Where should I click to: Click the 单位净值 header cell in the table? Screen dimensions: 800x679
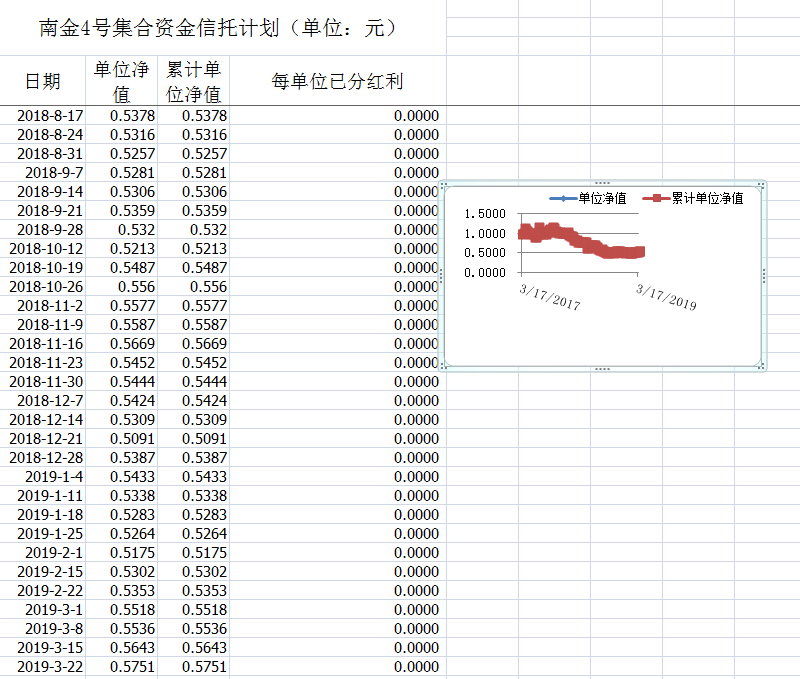pyautogui.click(x=121, y=81)
